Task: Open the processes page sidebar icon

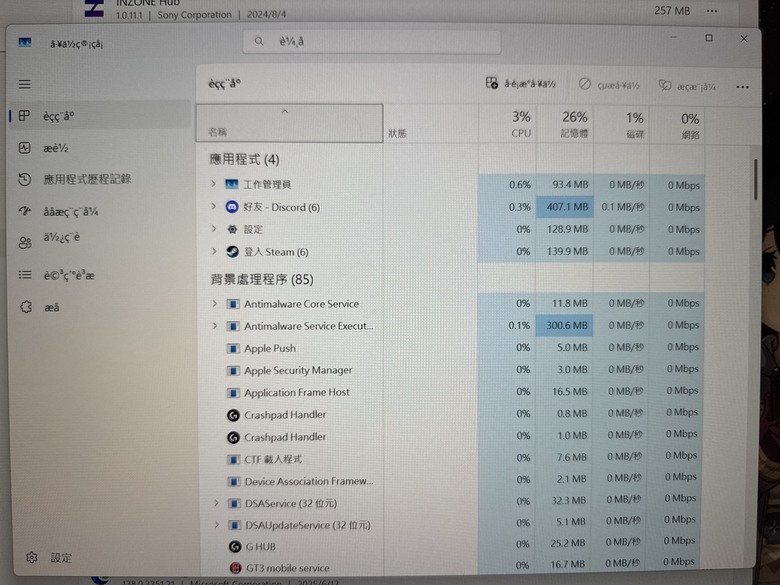Action: click(x=24, y=116)
